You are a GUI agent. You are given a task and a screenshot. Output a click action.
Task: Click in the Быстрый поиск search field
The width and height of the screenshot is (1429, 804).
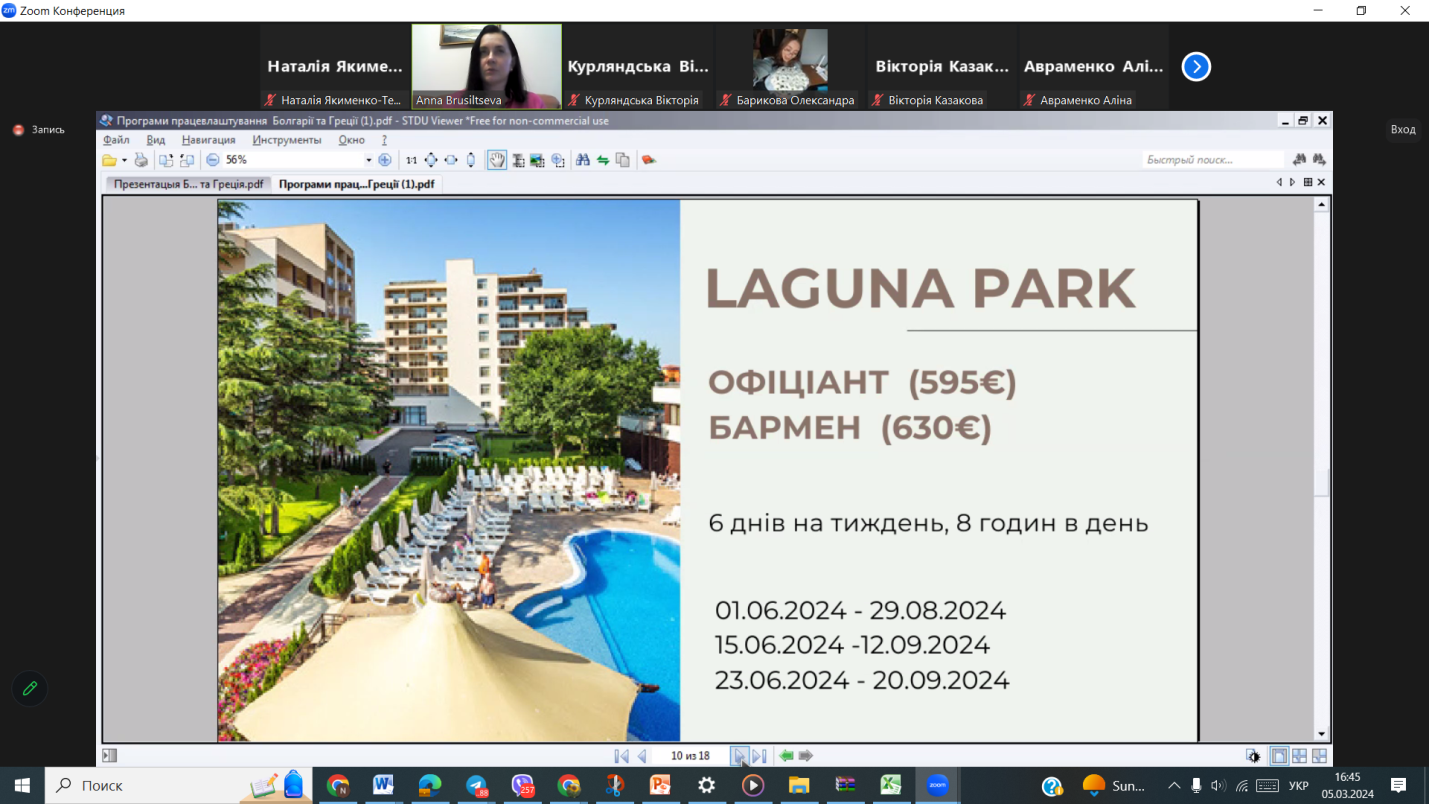click(x=1212, y=160)
